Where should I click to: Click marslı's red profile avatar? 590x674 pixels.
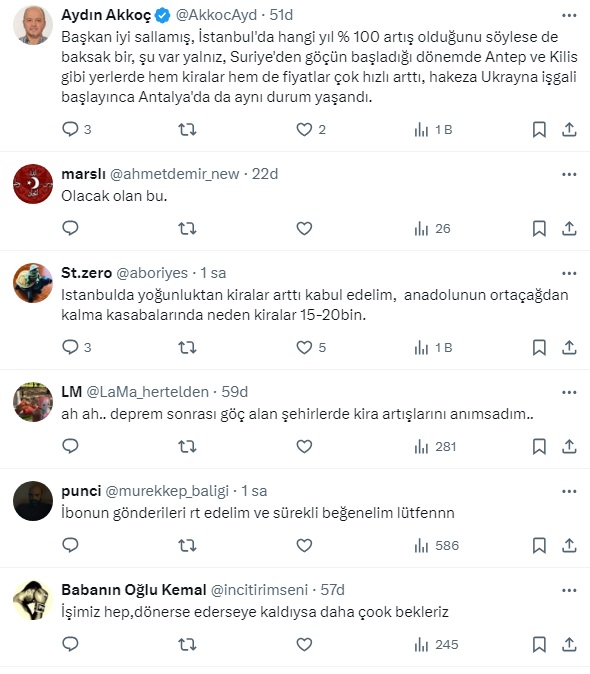[x=33, y=184]
